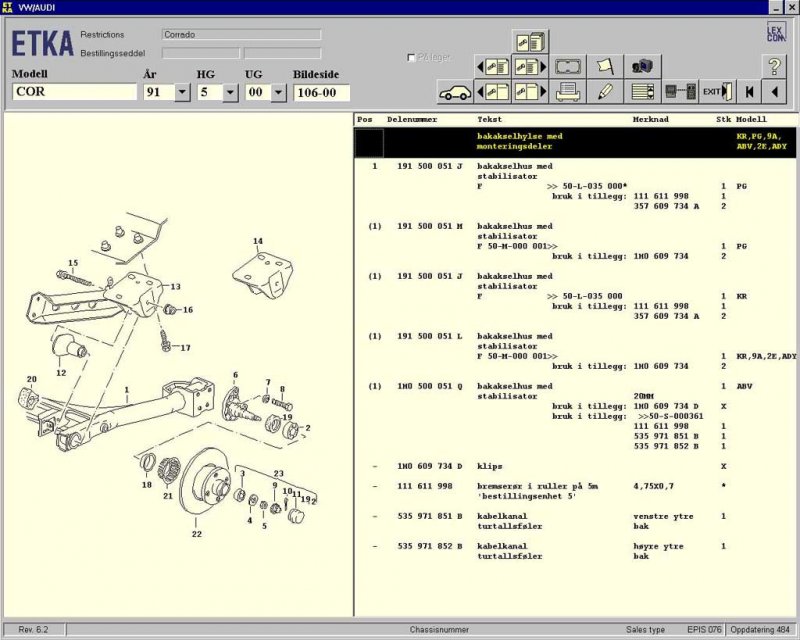Image resolution: width=800 pixels, height=640 pixels.
Task: Jump to first page arrow button
Action: pyautogui.click(x=748, y=92)
